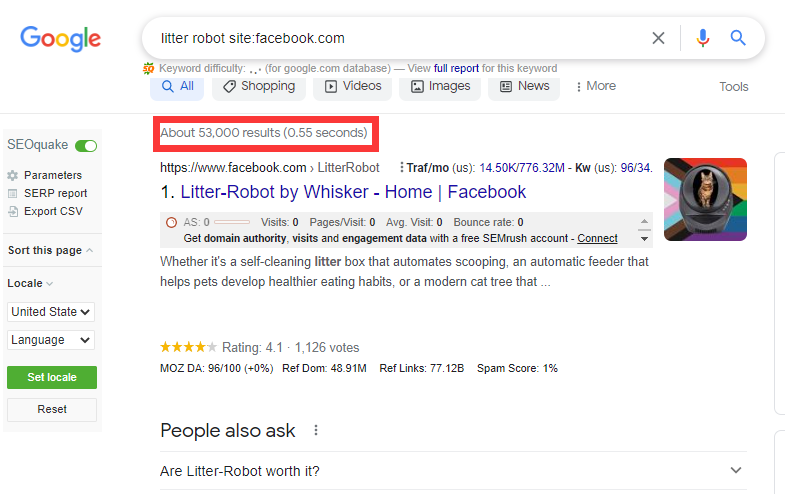The width and height of the screenshot is (785, 494).
Task: Open the Language dropdown
Action: tap(51, 340)
